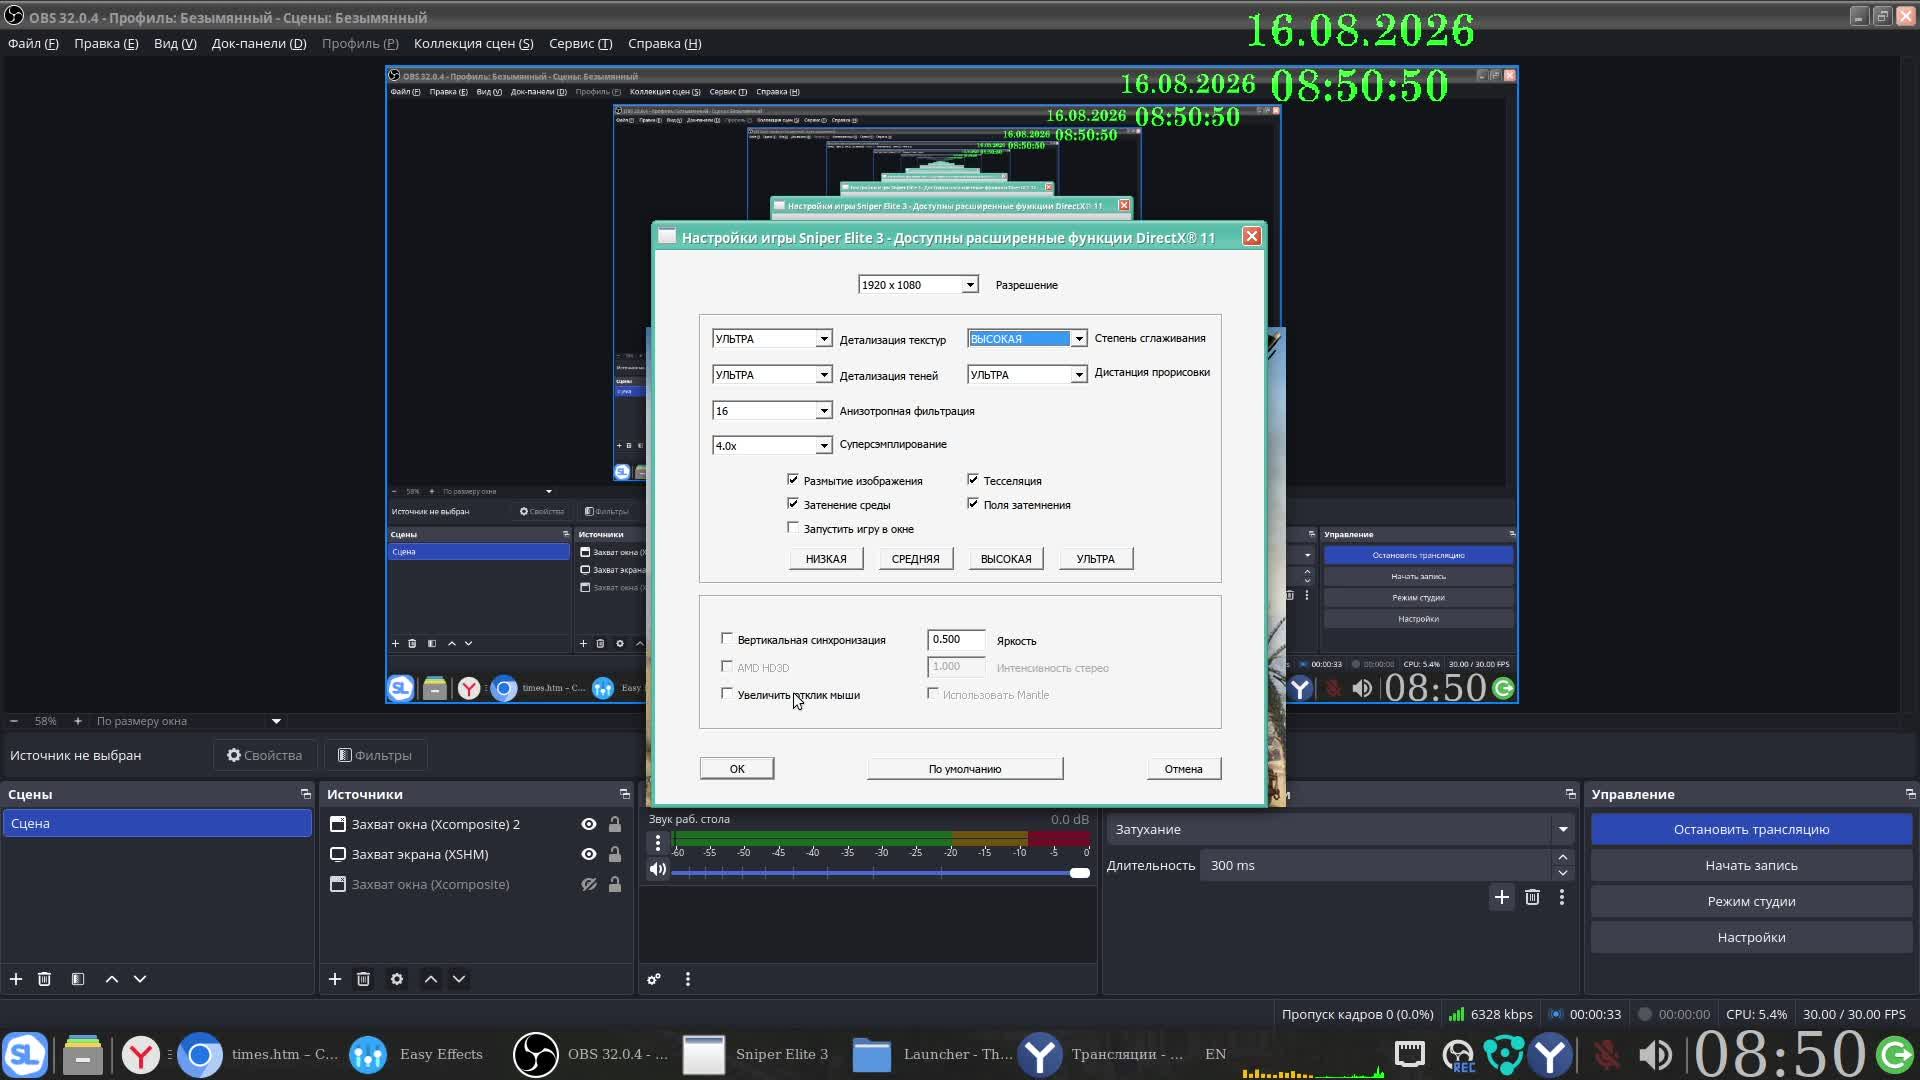Image resolution: width=1920 pixels, height=1080 pixels.
Task: Toggle the Тесселяция checkbox
Action: point(973,480)
